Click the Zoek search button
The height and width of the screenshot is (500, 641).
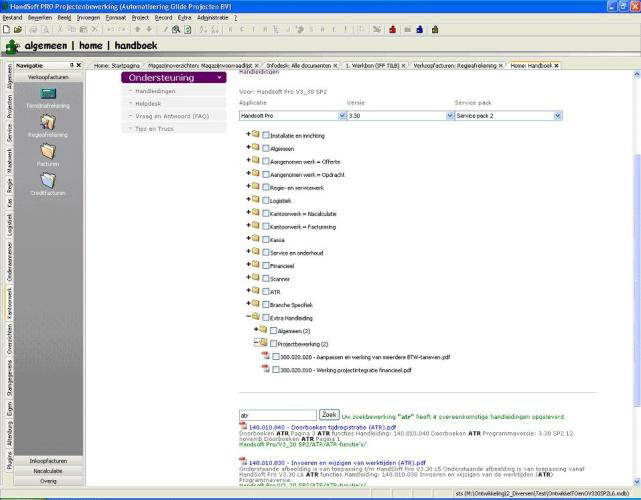[329, 415]
